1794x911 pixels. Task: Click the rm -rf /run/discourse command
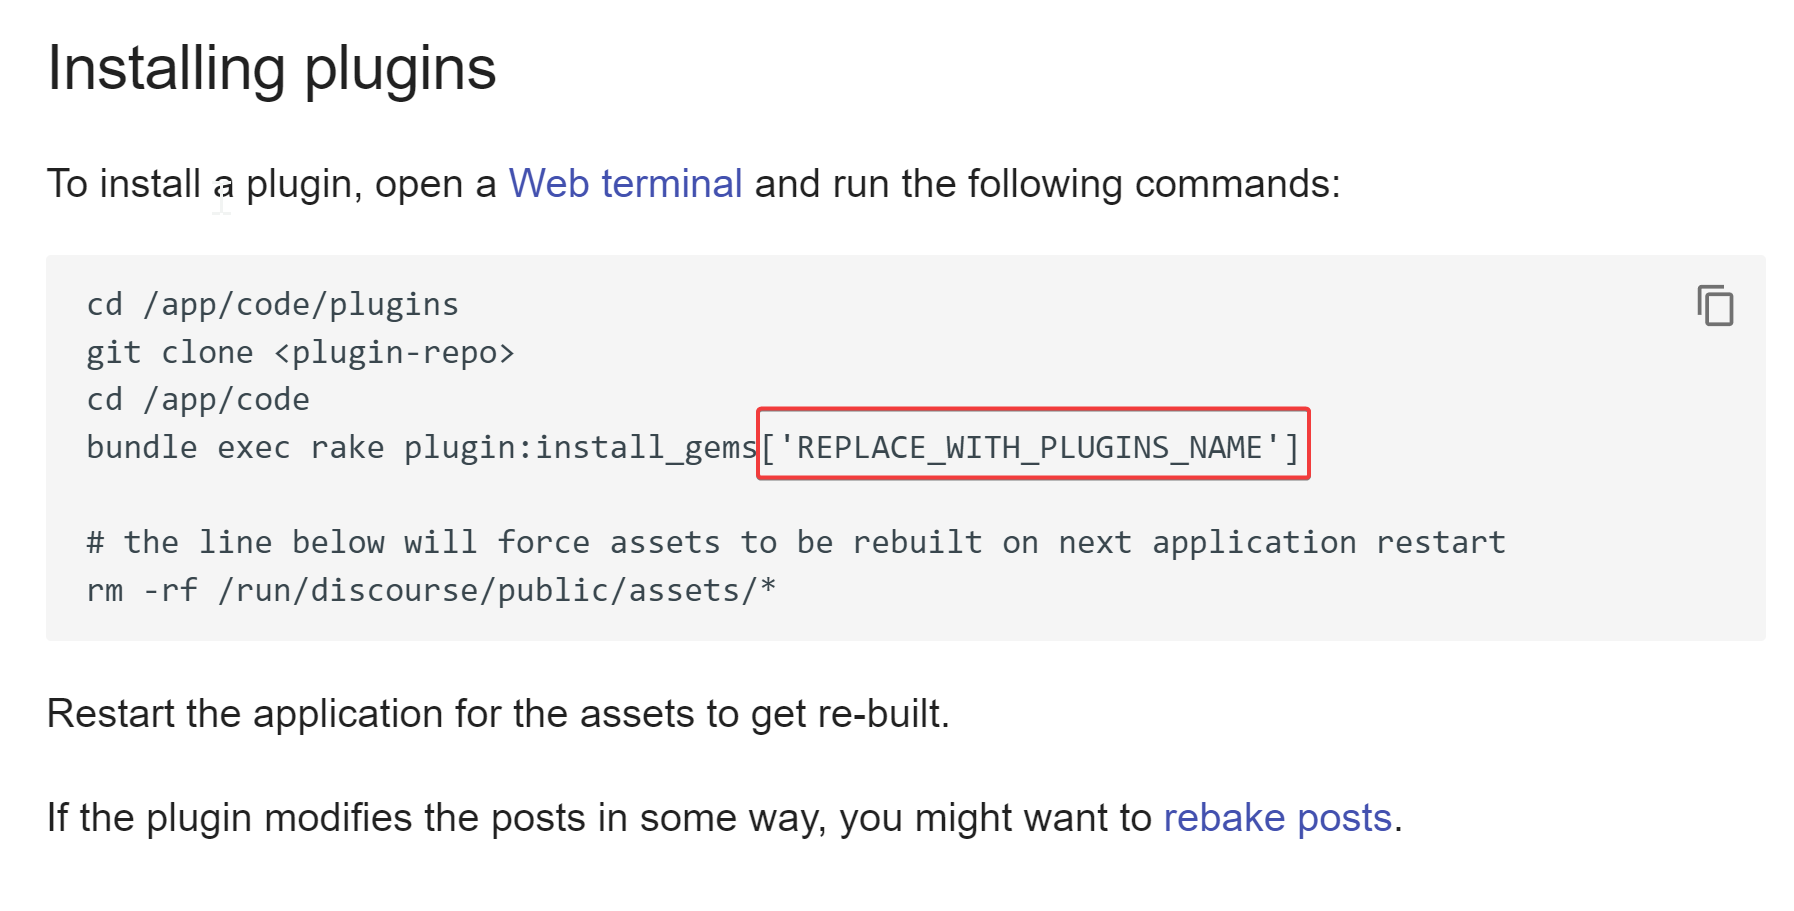point(430,590)
